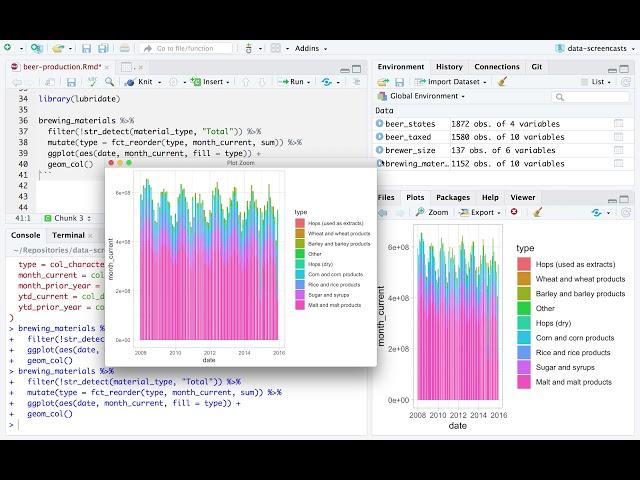The height and width of the screenshot is (480, 640).
Task: Open the Run options dropdown arrow
Action: (x=309, y=82)
